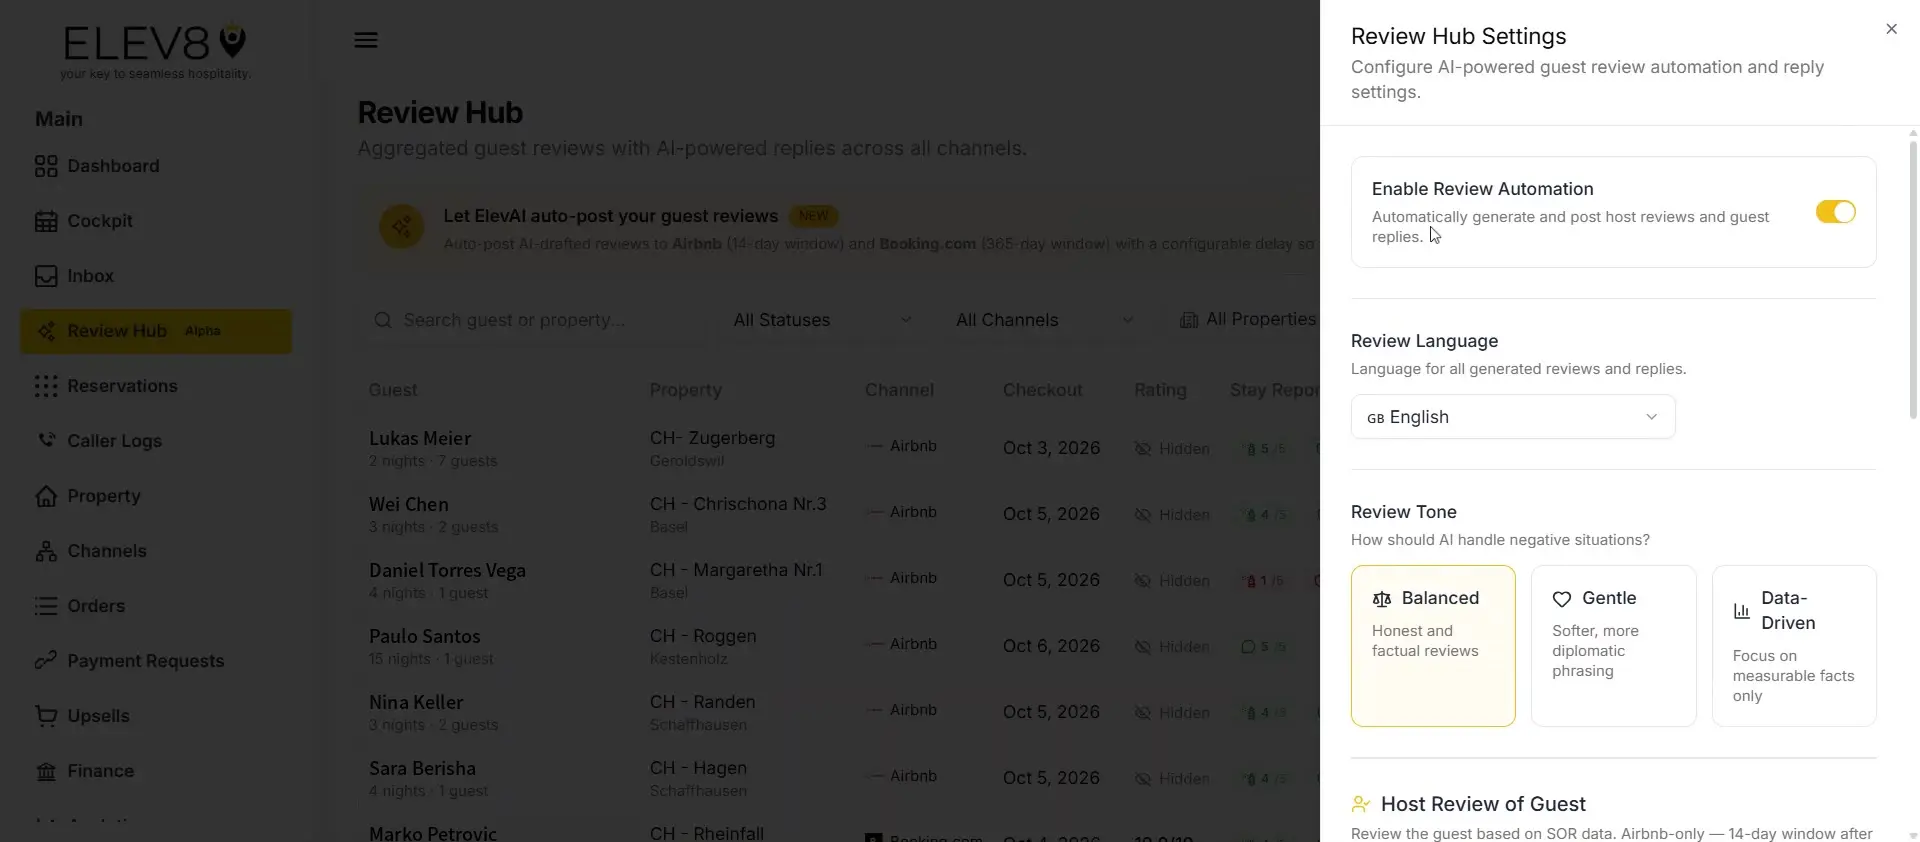Click the Orders list icon
The width and height of the screenshot is (1920, 842).
[46, 606]
